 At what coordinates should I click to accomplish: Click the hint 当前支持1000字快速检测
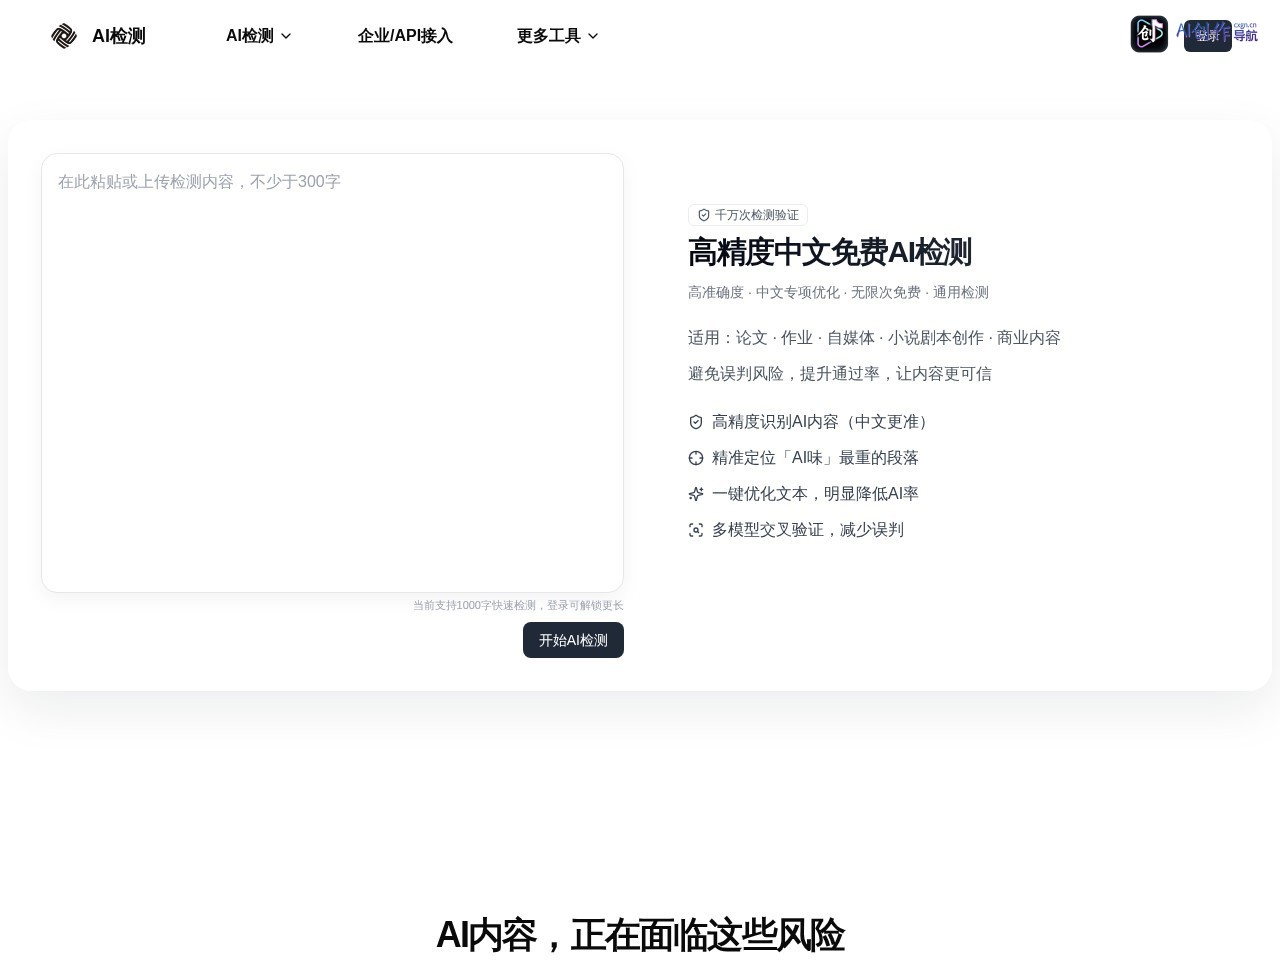518,605
